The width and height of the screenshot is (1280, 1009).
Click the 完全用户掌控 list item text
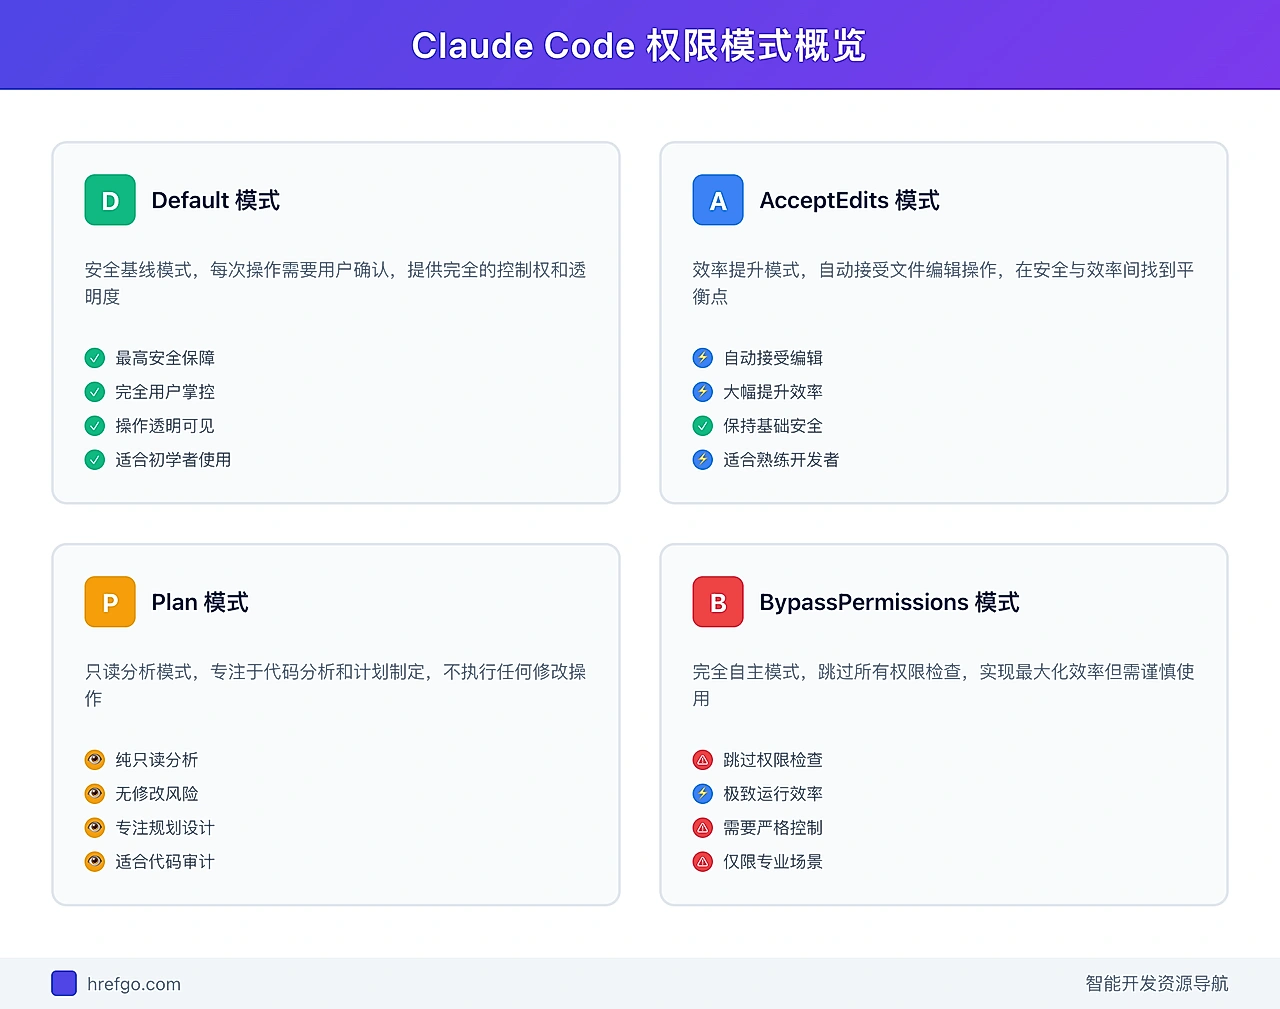click(165, 392)
